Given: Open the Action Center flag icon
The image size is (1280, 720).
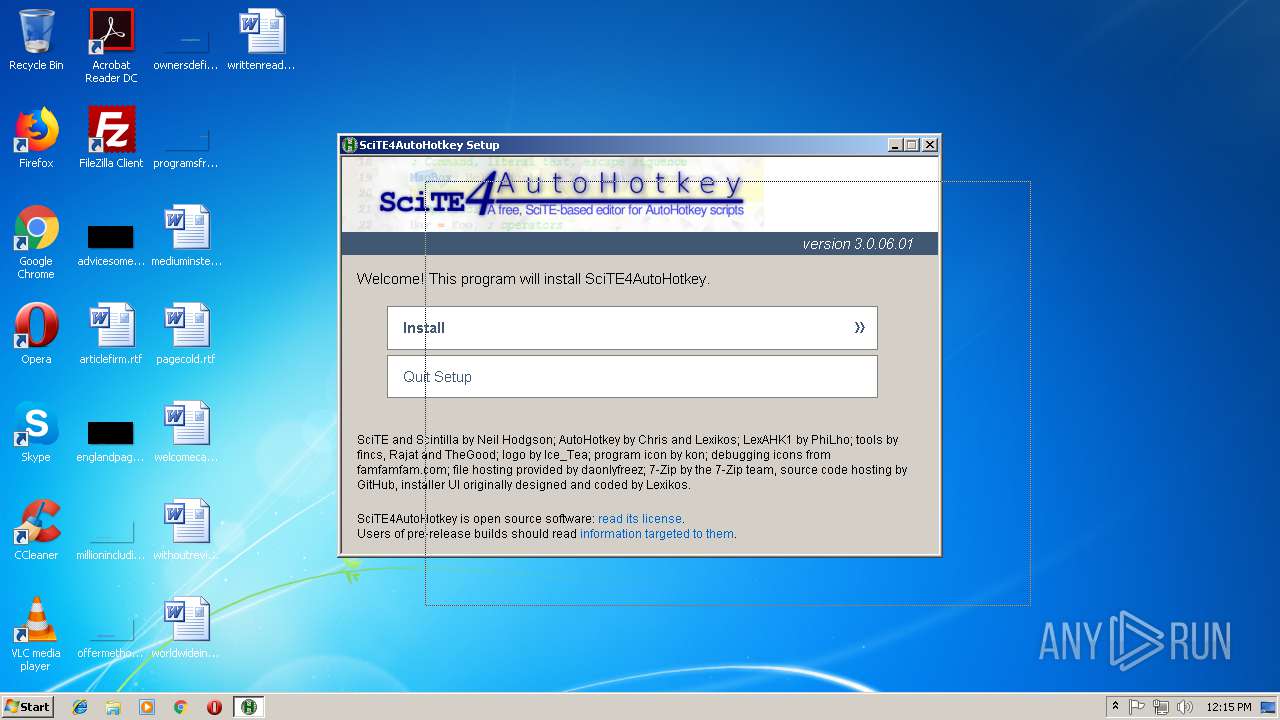Looking at the screenshot, I should click(1137, 707).
